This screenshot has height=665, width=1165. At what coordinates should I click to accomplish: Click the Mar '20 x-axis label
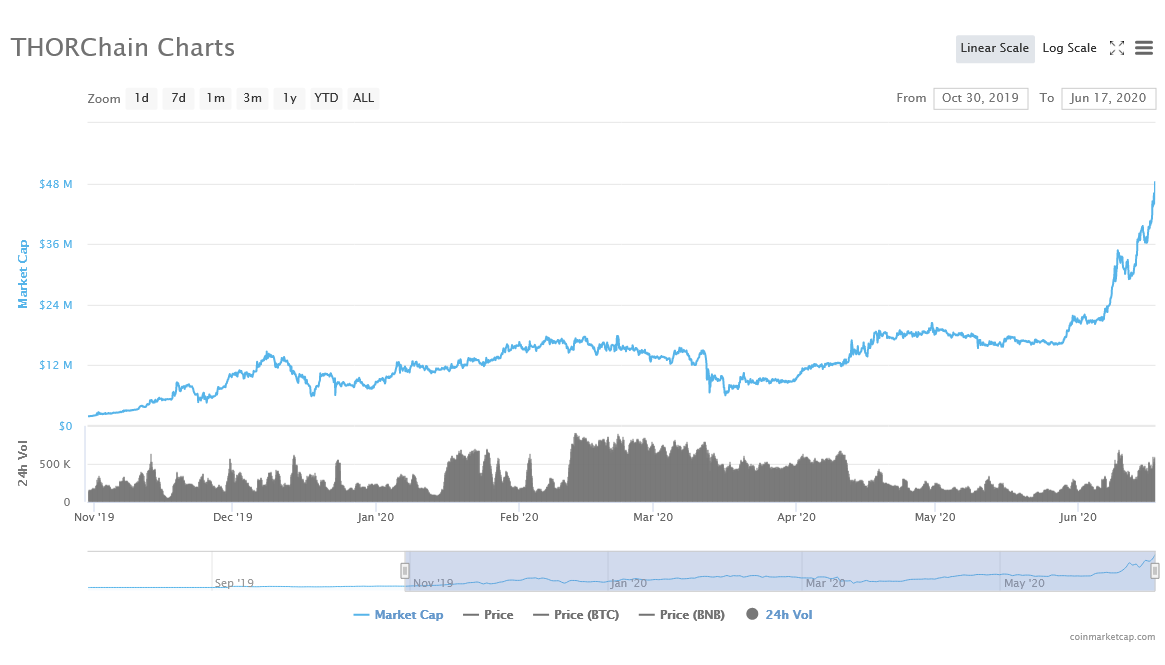(x=653, y=517)
